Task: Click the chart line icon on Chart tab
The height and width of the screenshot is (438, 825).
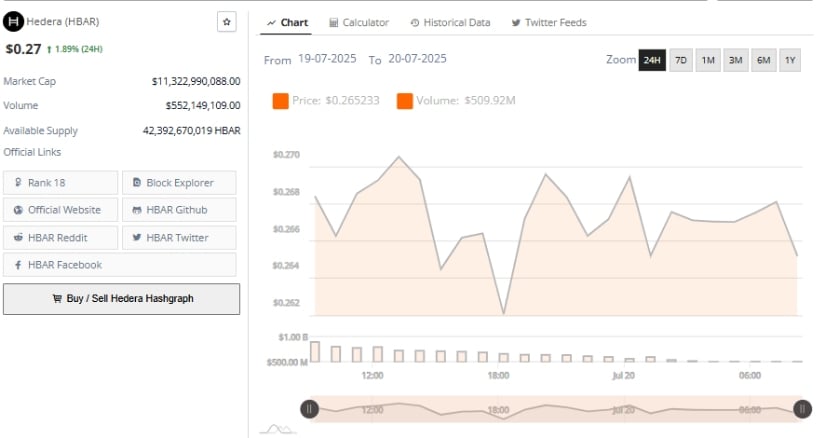Action: [271, 23]
